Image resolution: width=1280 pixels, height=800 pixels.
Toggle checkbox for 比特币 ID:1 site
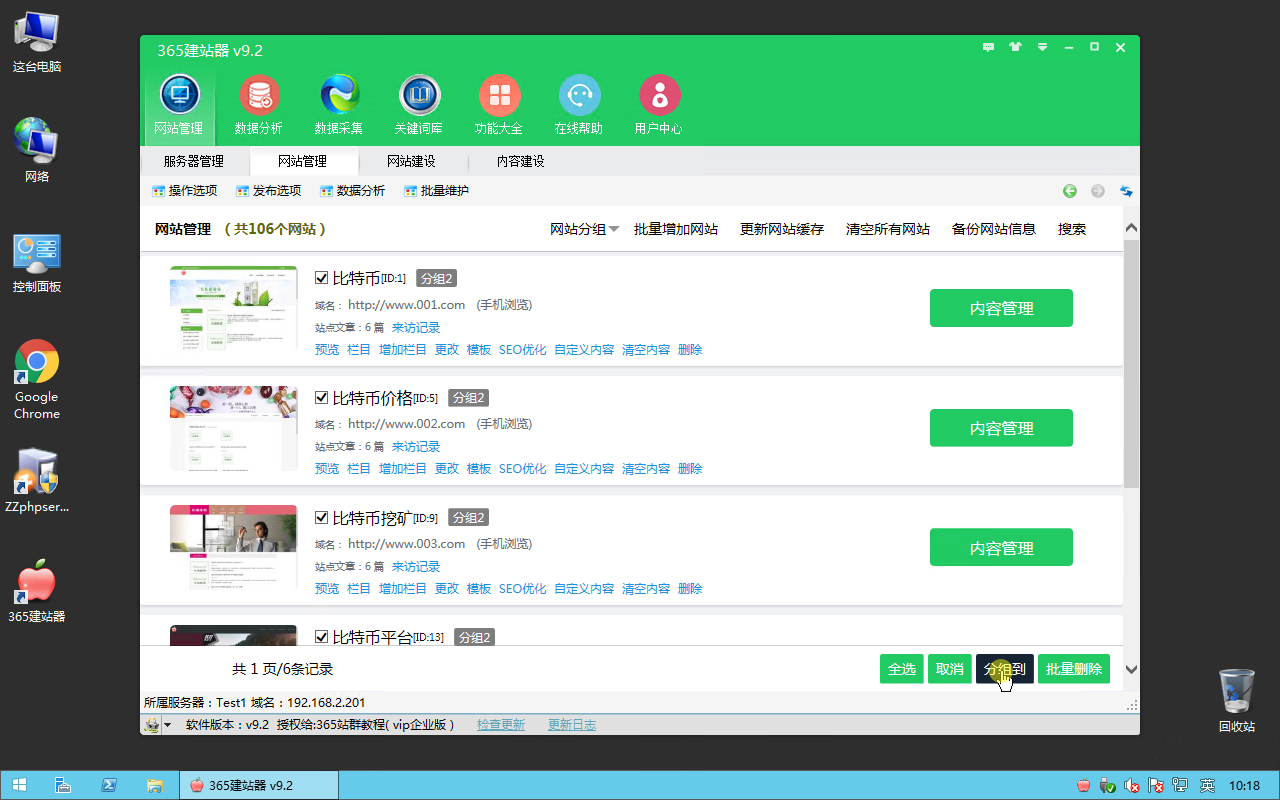(x=322, y=278)
